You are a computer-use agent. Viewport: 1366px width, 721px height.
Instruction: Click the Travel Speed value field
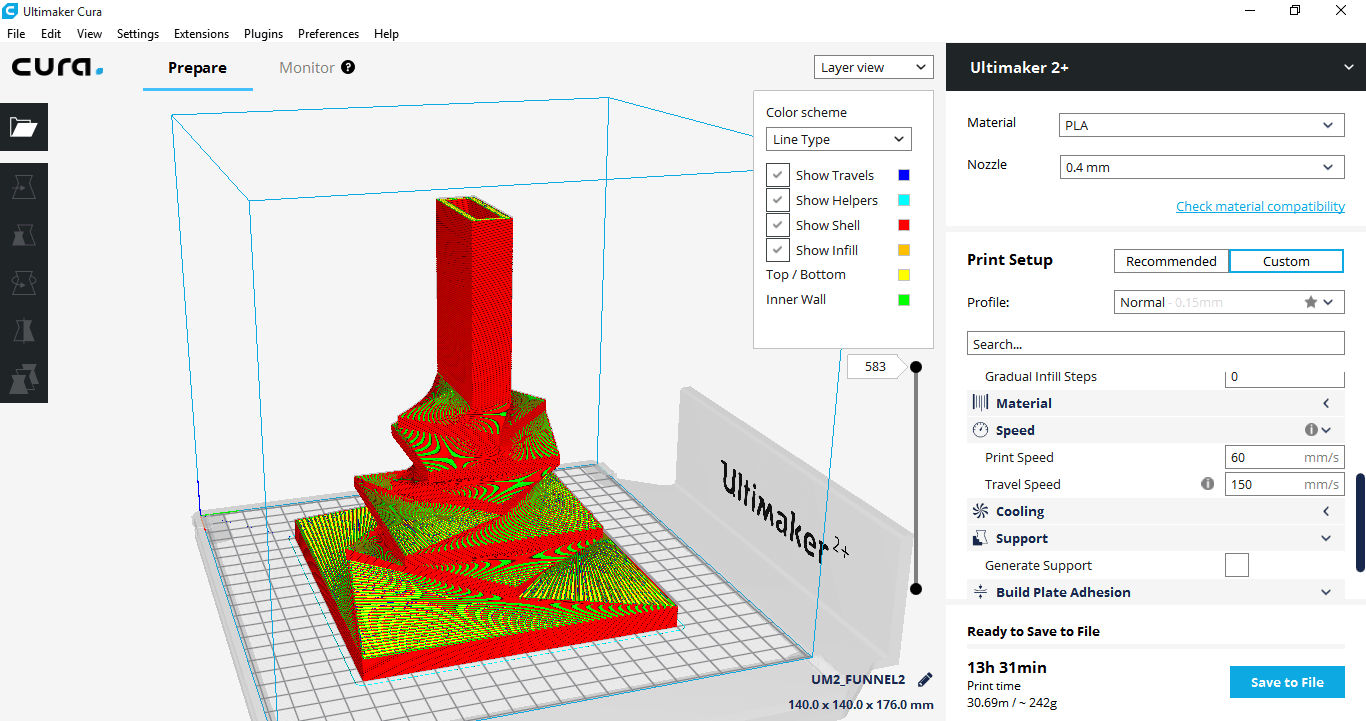[1284, 484]
